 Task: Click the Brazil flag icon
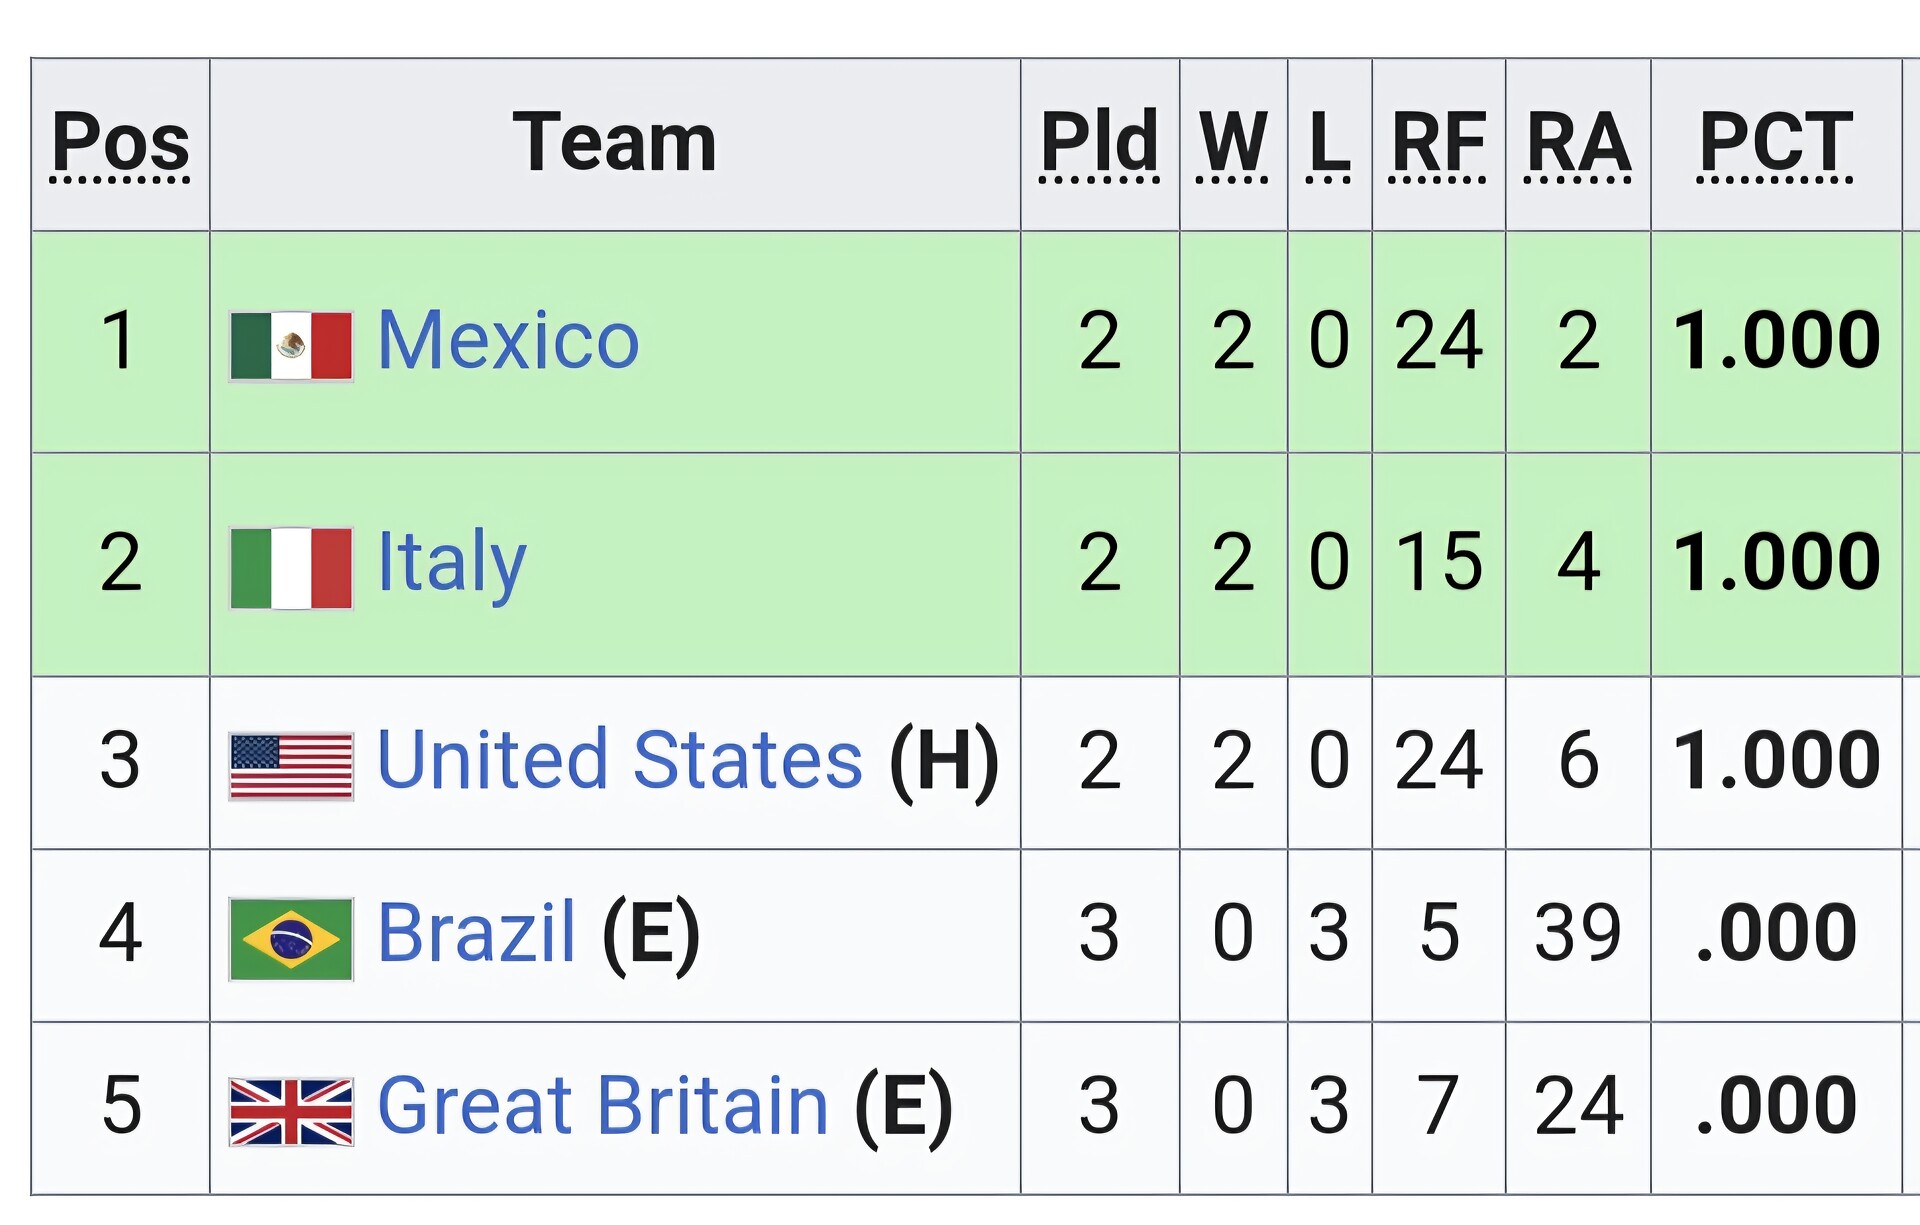pyautogui.click(x=291, y=939)
